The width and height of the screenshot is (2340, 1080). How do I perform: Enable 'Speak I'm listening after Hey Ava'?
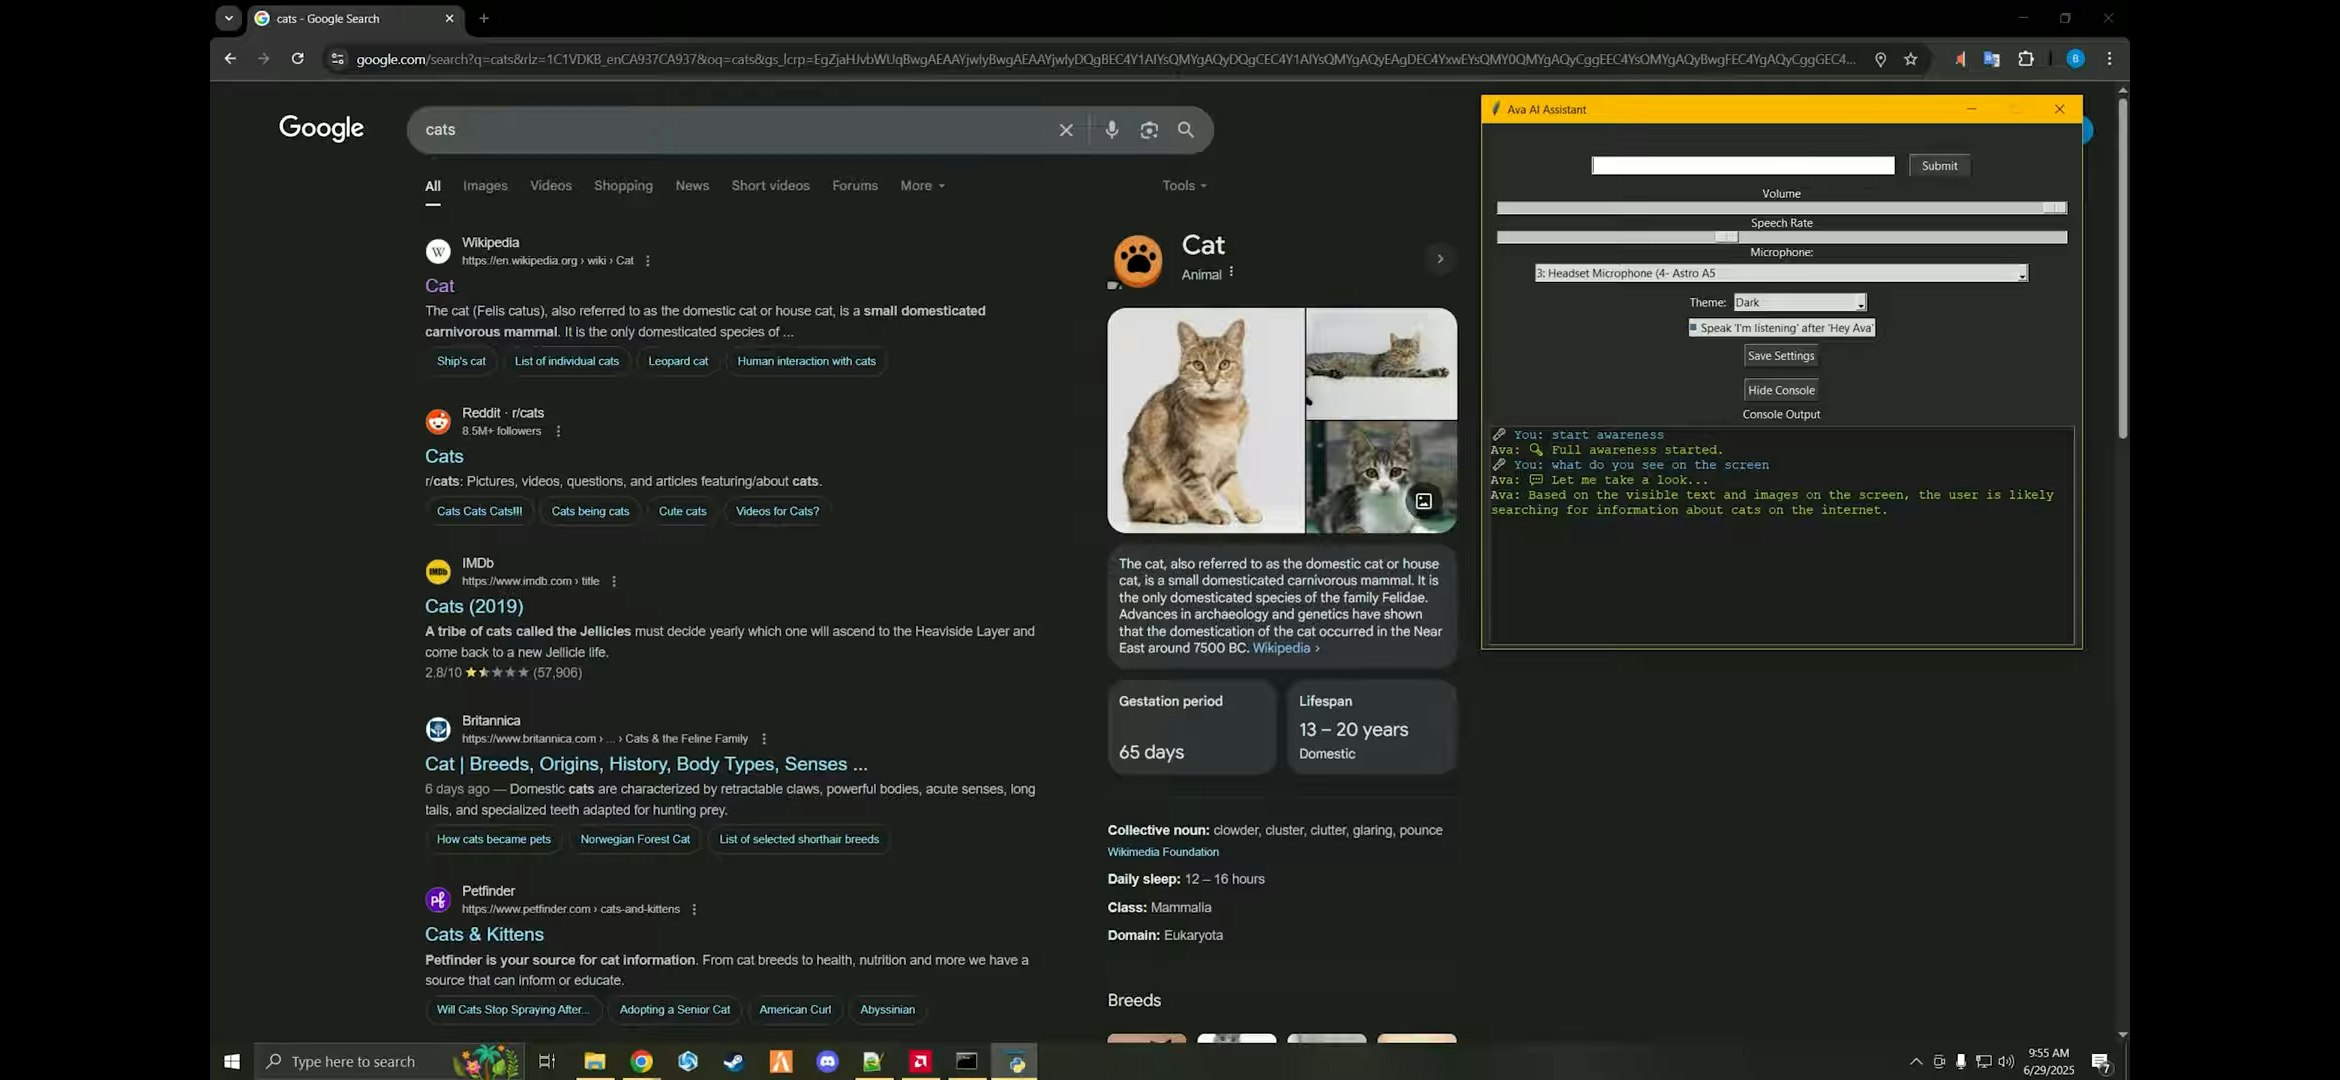point(1693,327)
